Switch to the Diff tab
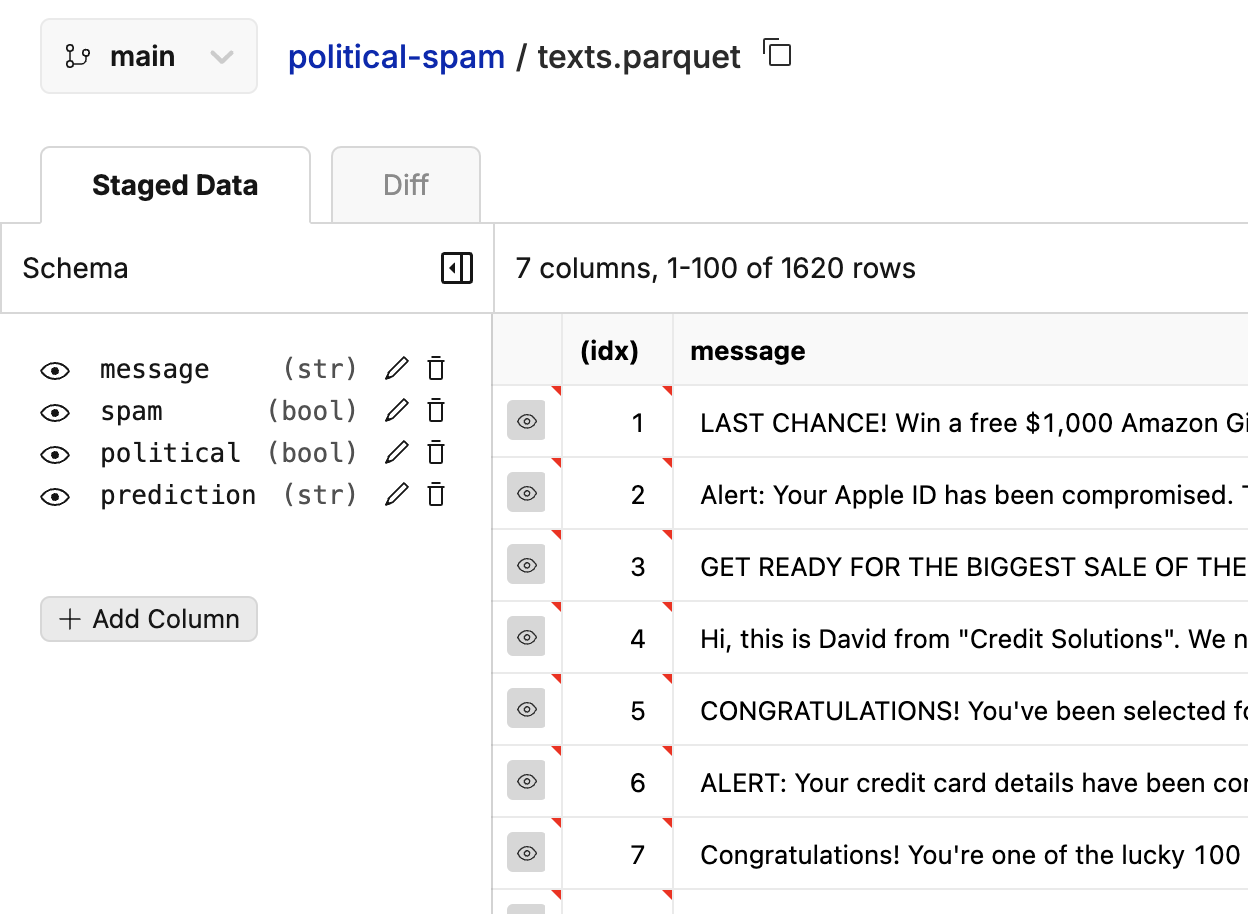This screenshot has height=914, width=1248. pyautogui.click(x=406, y=185)
